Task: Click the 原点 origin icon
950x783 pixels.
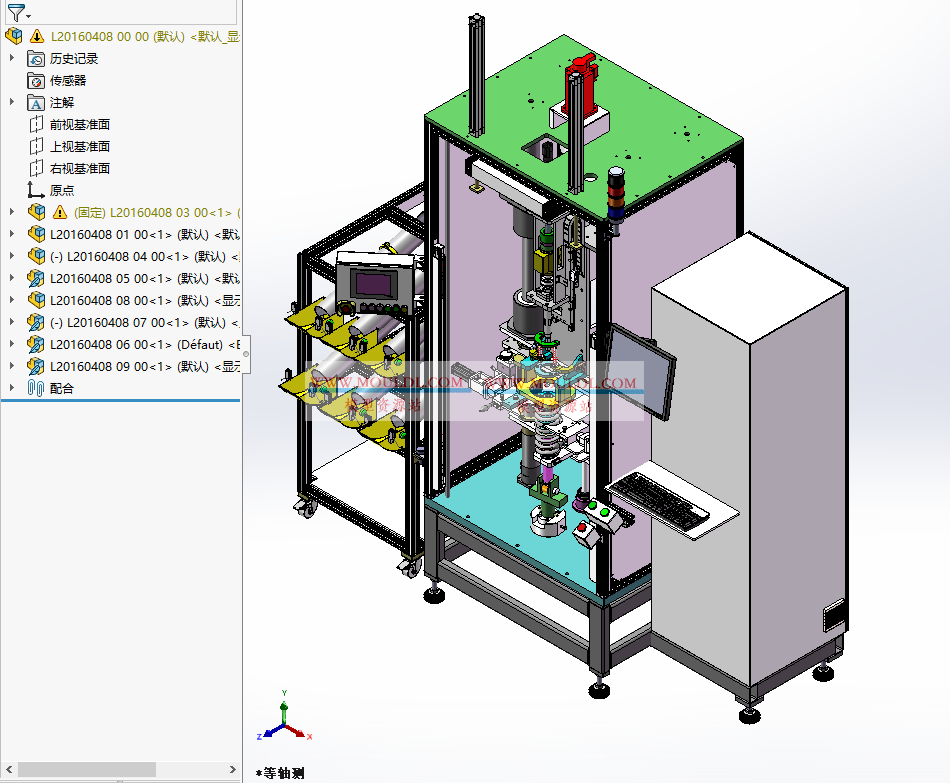Action: click(36, 190)
